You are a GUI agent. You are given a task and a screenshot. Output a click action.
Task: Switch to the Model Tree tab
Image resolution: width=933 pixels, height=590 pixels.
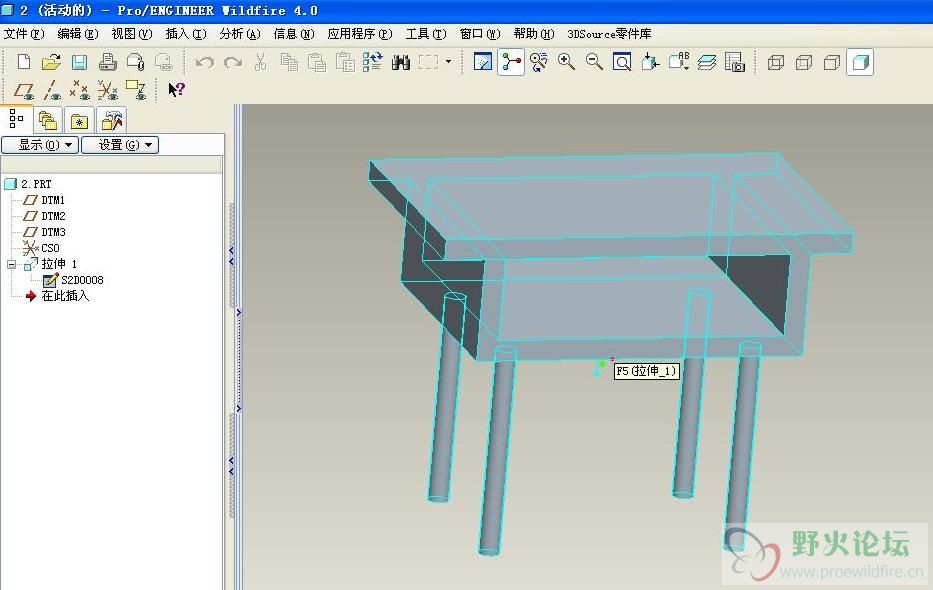[16, 119]
